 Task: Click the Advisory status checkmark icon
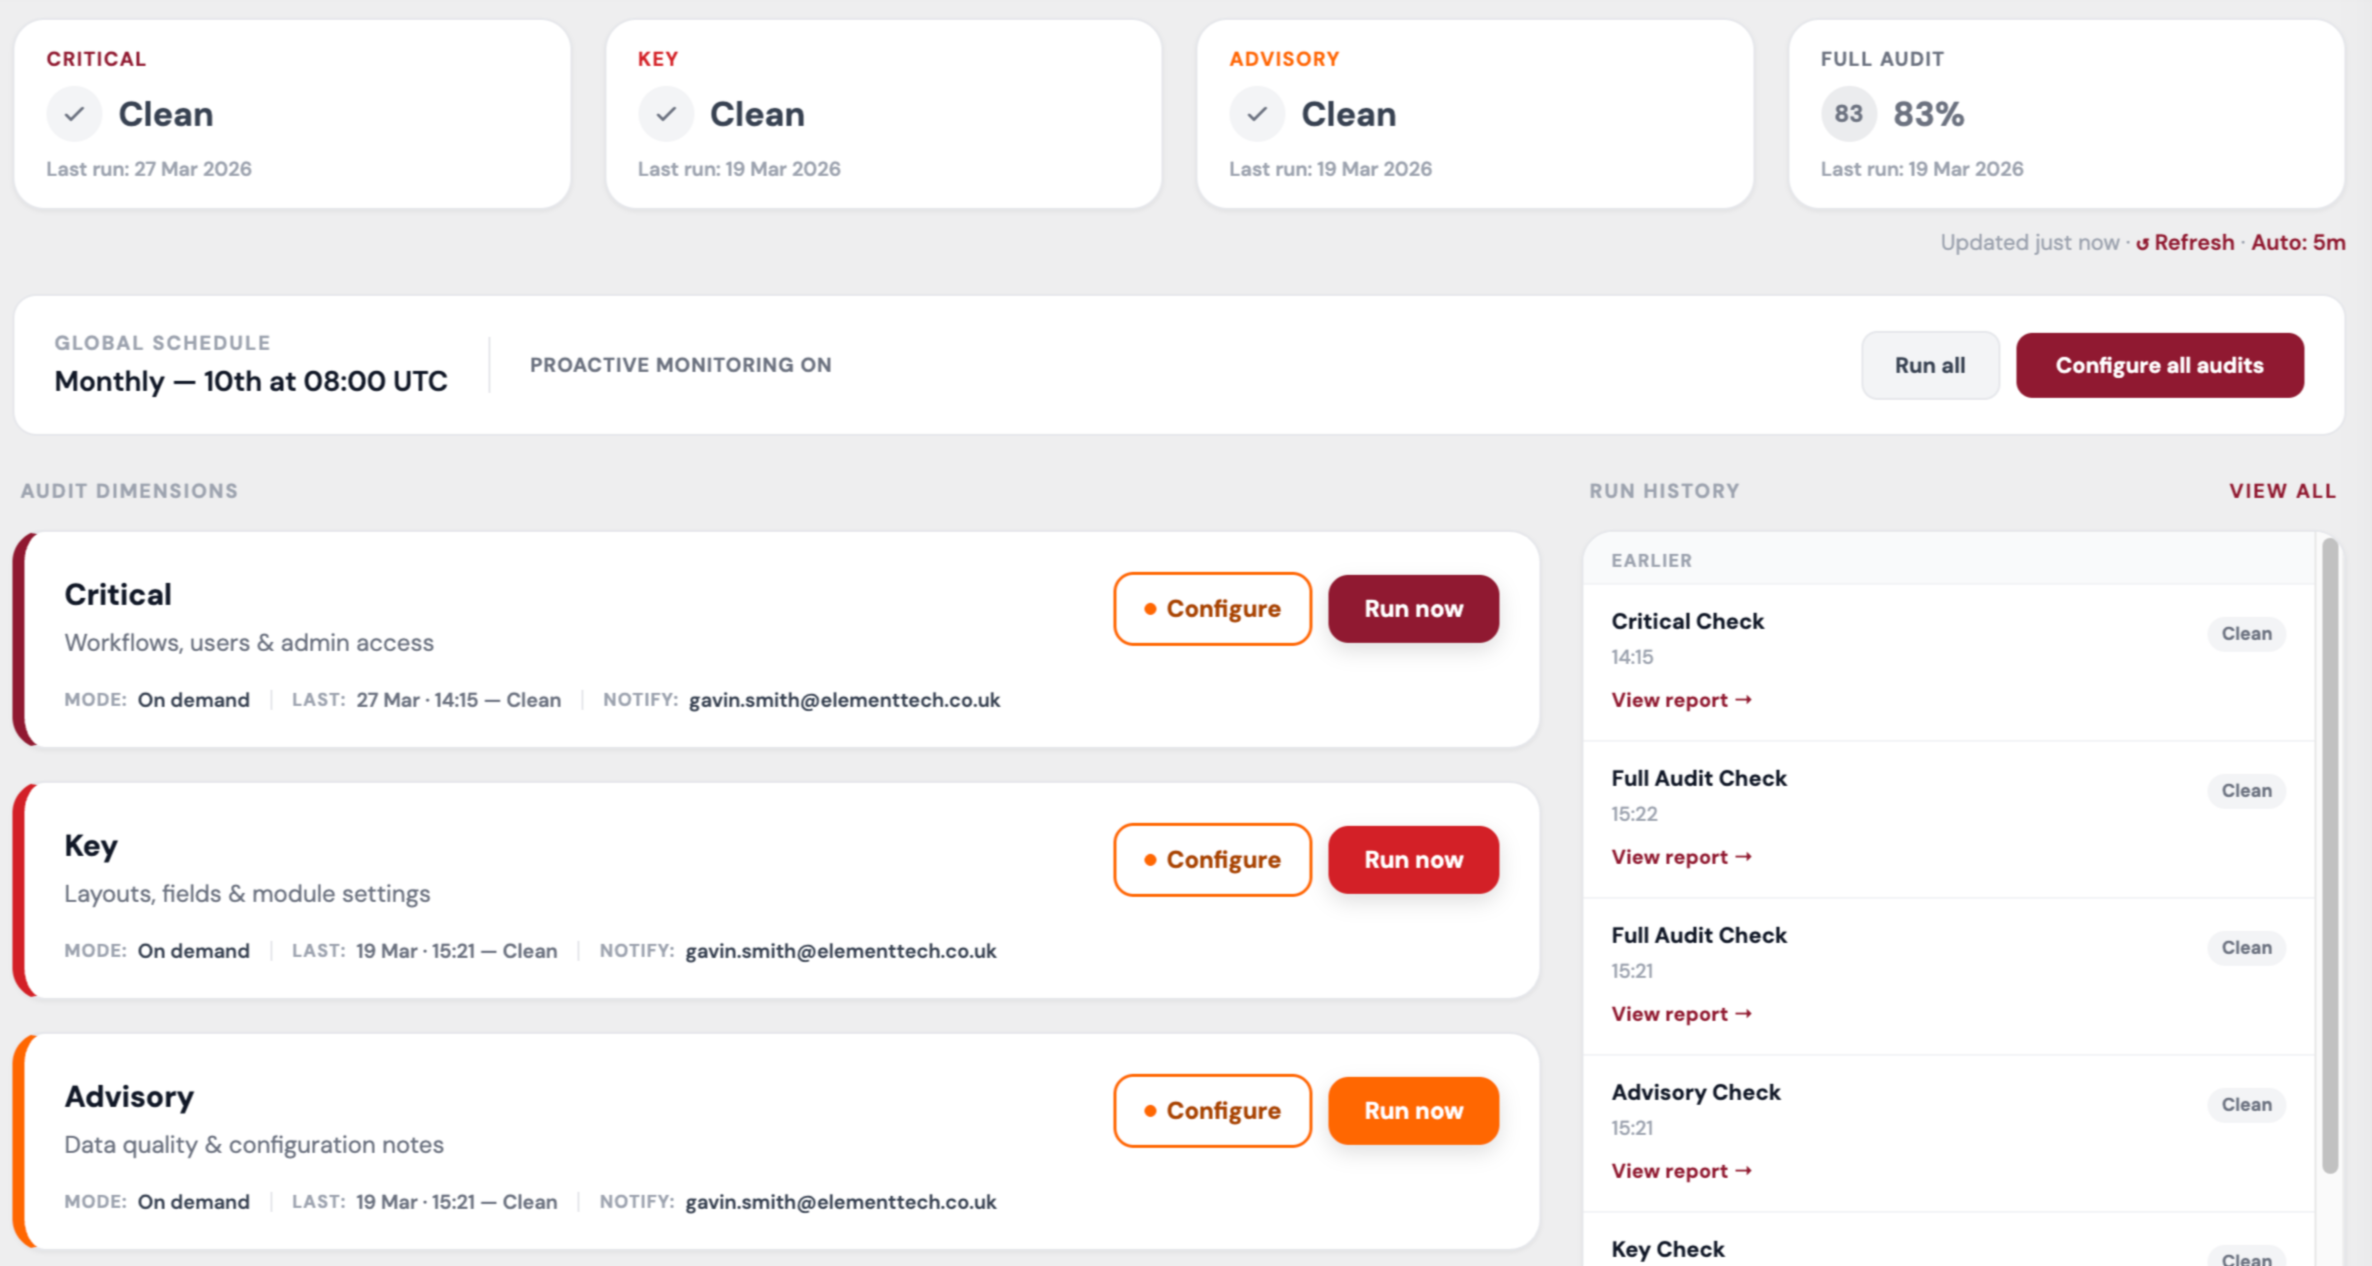coord(1257,114)
